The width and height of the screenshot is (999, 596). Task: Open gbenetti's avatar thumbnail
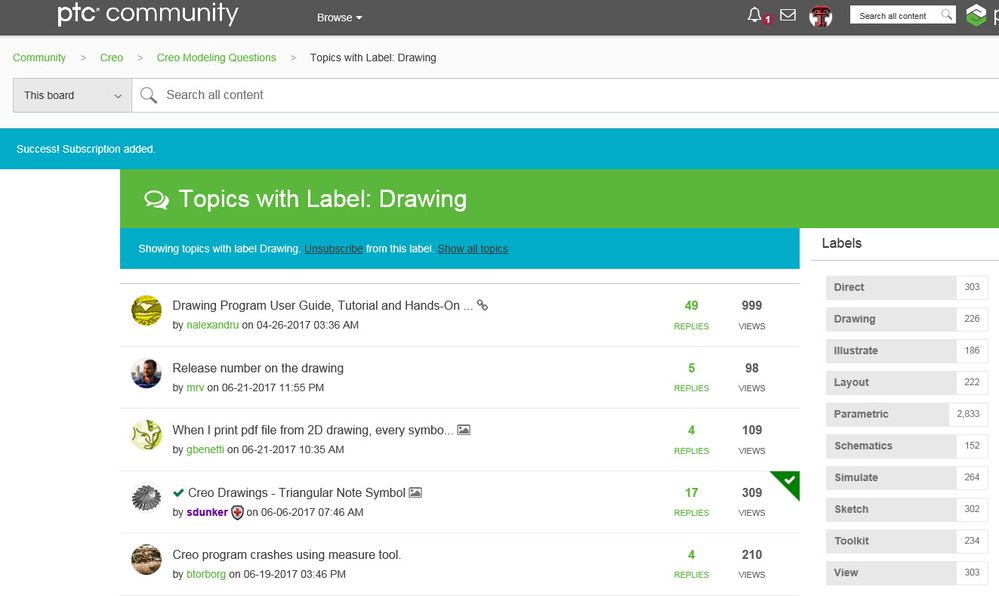coord(147,435)
